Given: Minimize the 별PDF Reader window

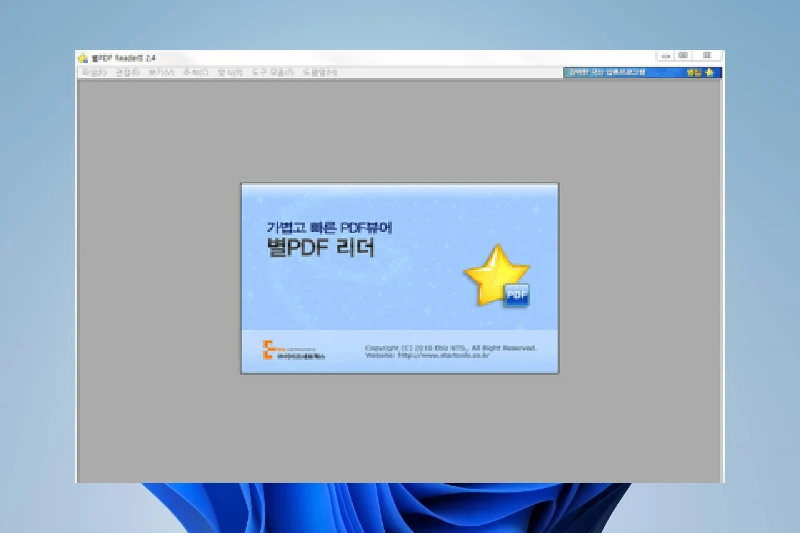Looking at the screenshot, I should tap(665, 56).
